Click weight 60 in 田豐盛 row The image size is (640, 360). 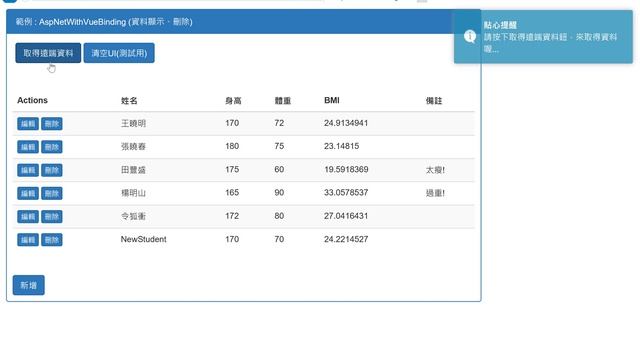(x=279, y=169)
